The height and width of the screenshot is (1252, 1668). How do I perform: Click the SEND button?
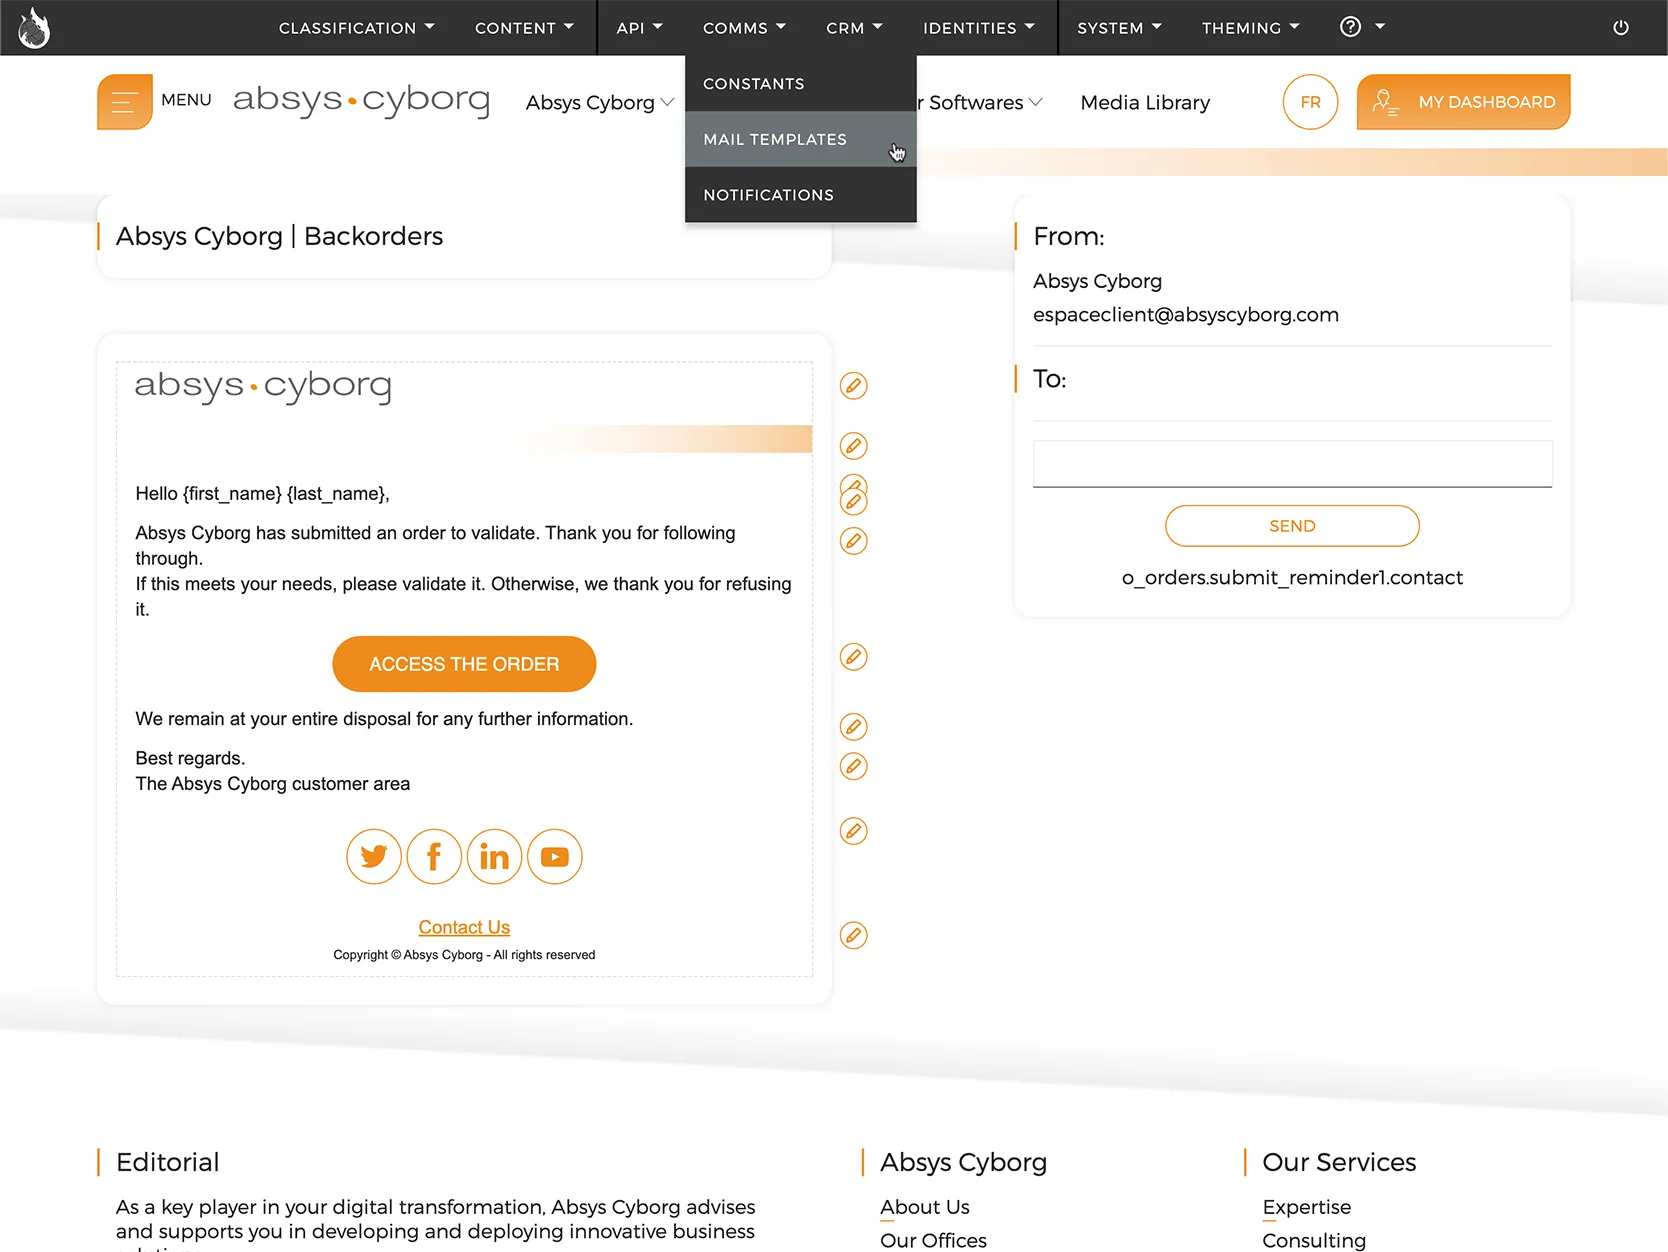(x=1292, y=526)
